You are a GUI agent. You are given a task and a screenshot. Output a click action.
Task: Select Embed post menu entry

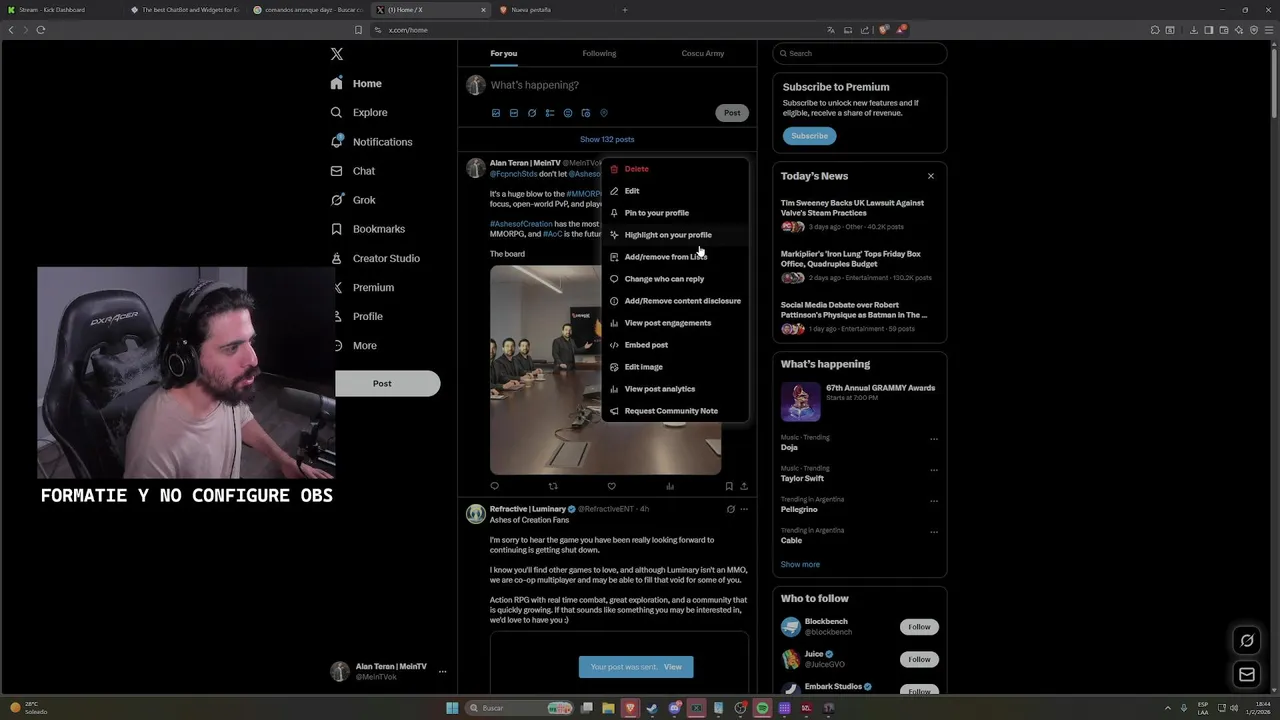tap(675, 345)
